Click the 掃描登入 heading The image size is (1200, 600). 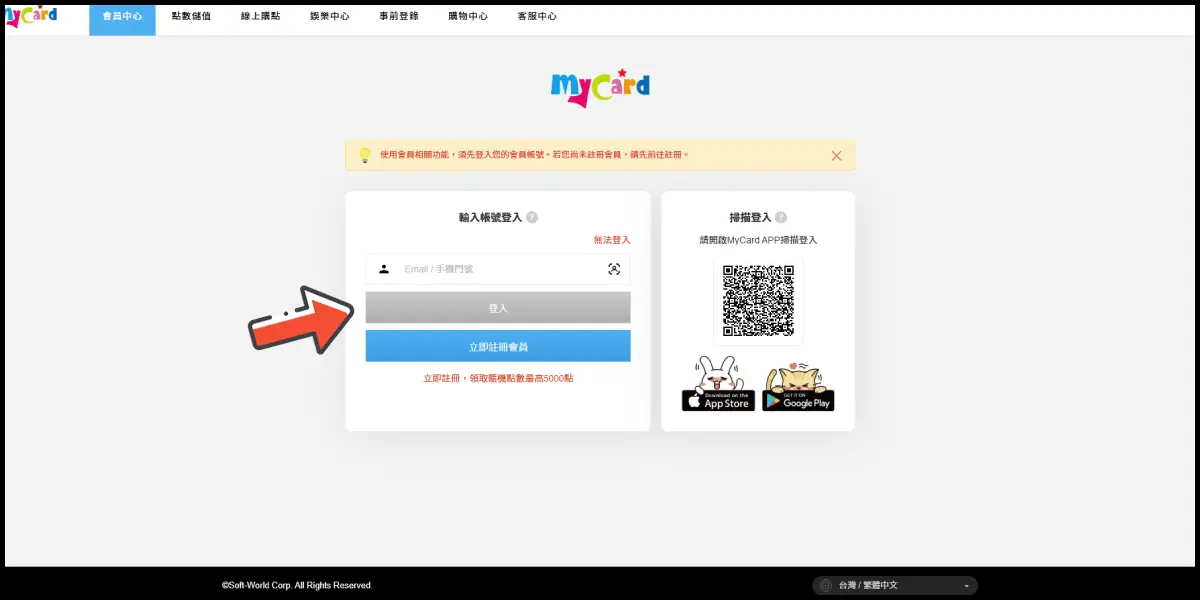click(x=750, y=217)
